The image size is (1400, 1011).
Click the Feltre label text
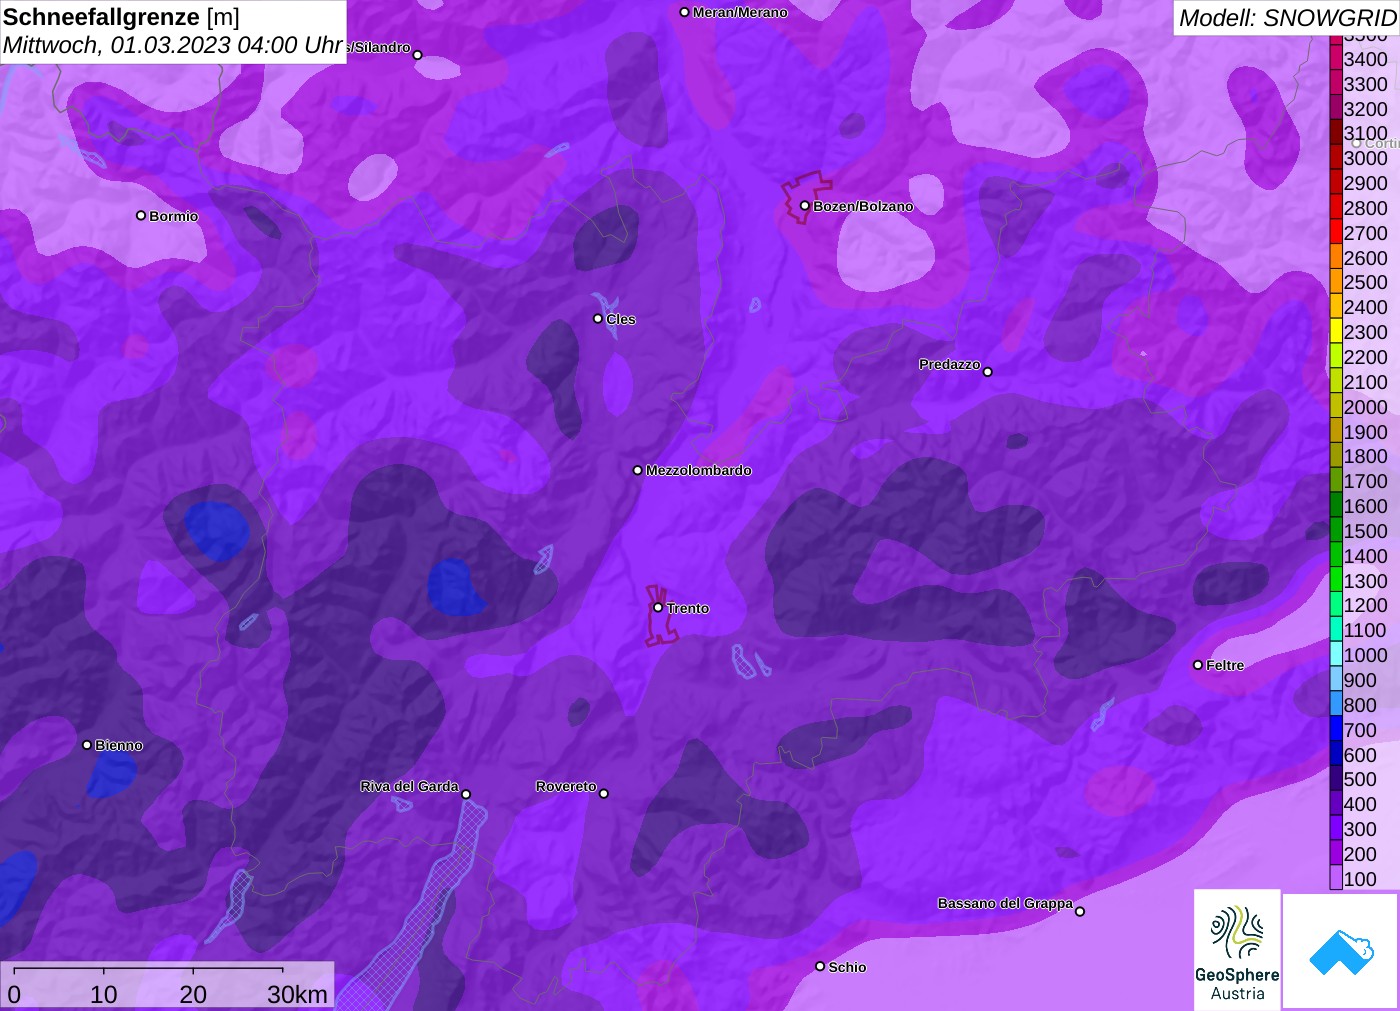pos(1225,665)
